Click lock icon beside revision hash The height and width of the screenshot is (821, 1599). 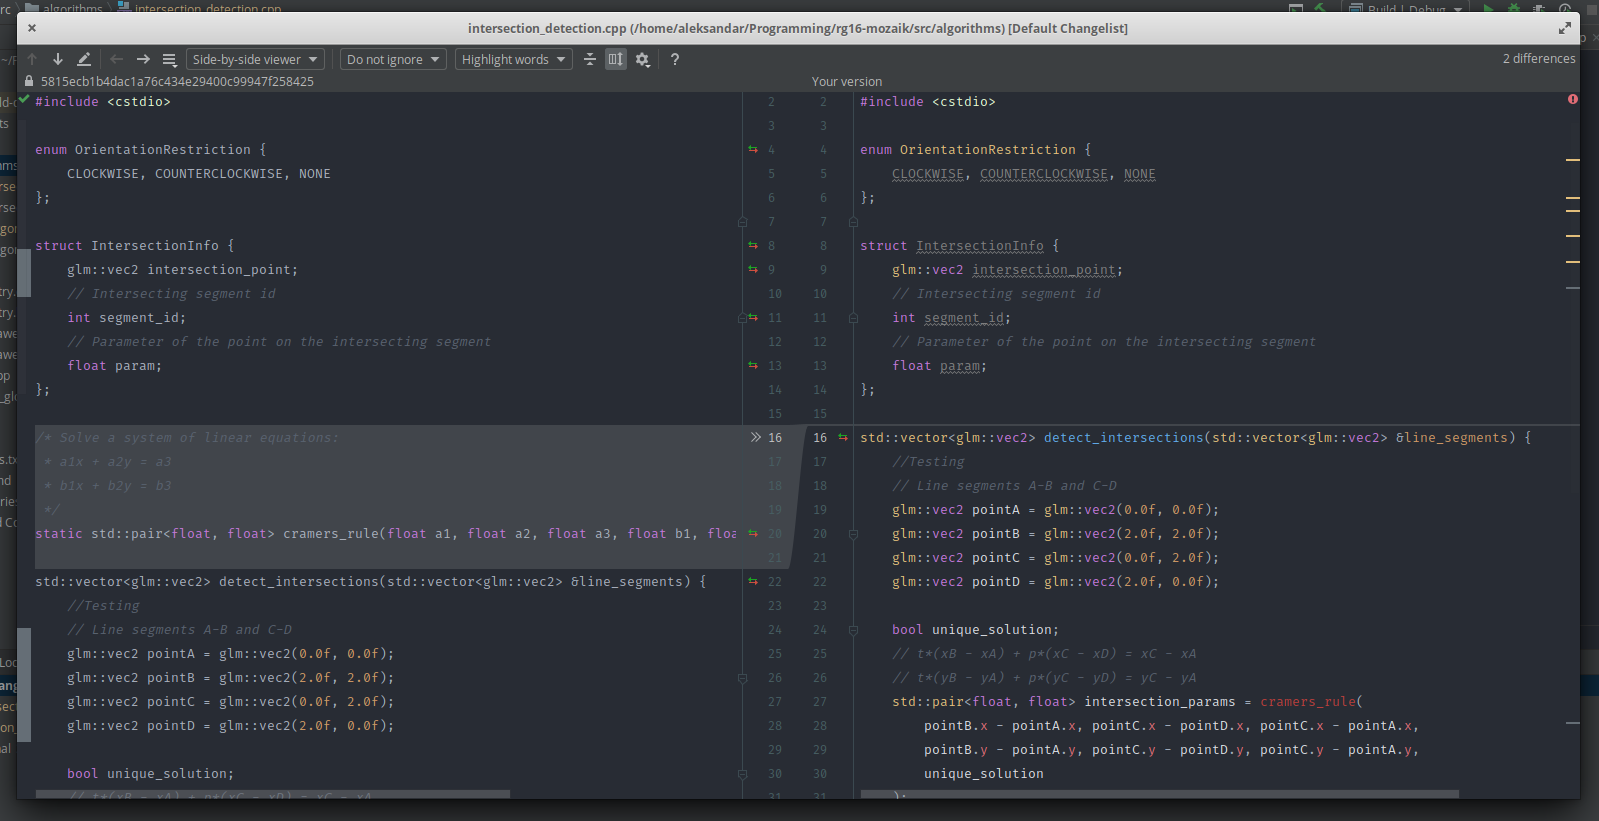point(29,82)
